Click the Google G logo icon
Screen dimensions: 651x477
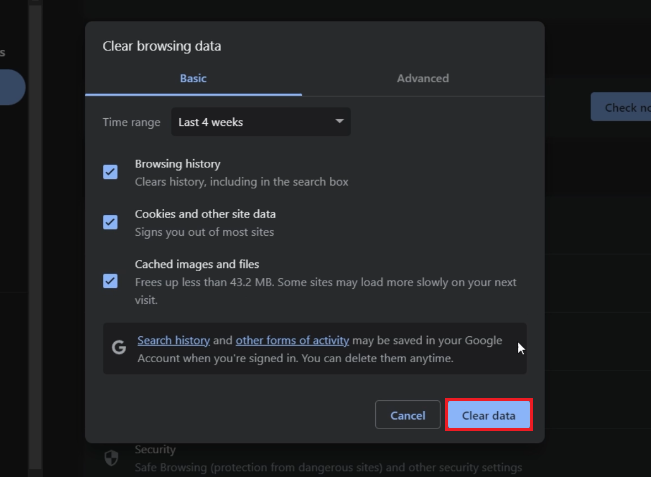[x=119, y=348]
